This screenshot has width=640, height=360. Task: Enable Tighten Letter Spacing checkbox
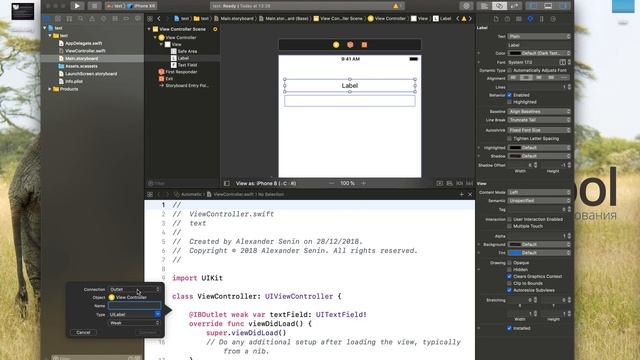pos(509,139)
